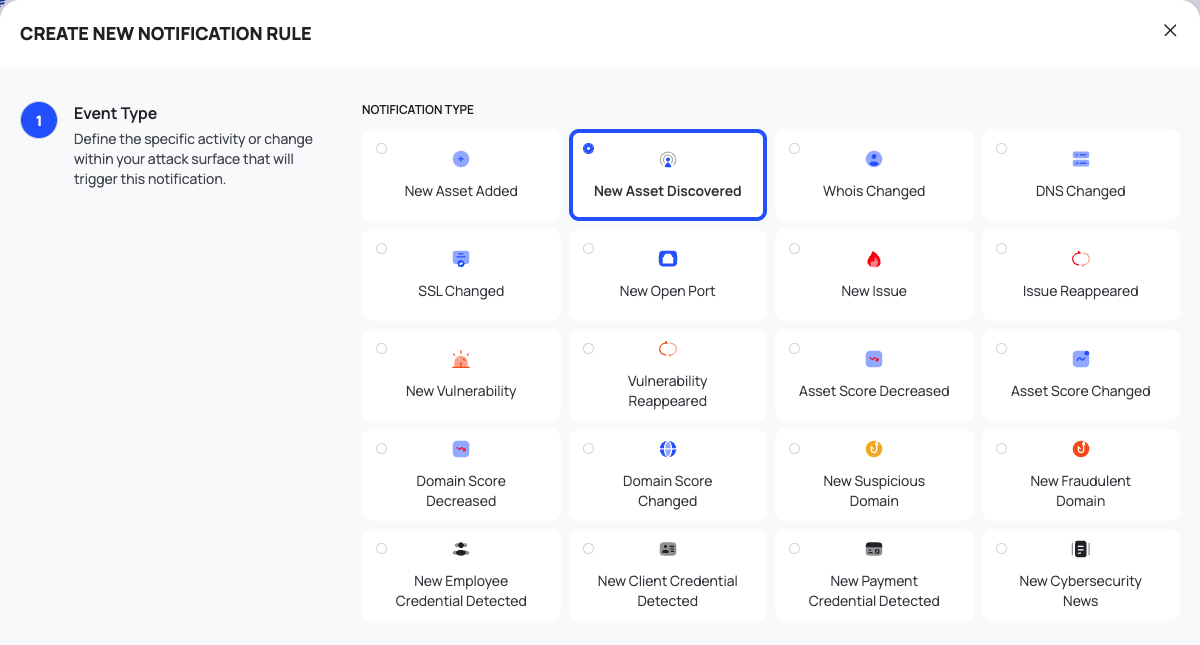Image resolution: width=1200 pixels, height=645 pixels.
Task: Click the New Open Port icon
Action: tap(668, 259)
